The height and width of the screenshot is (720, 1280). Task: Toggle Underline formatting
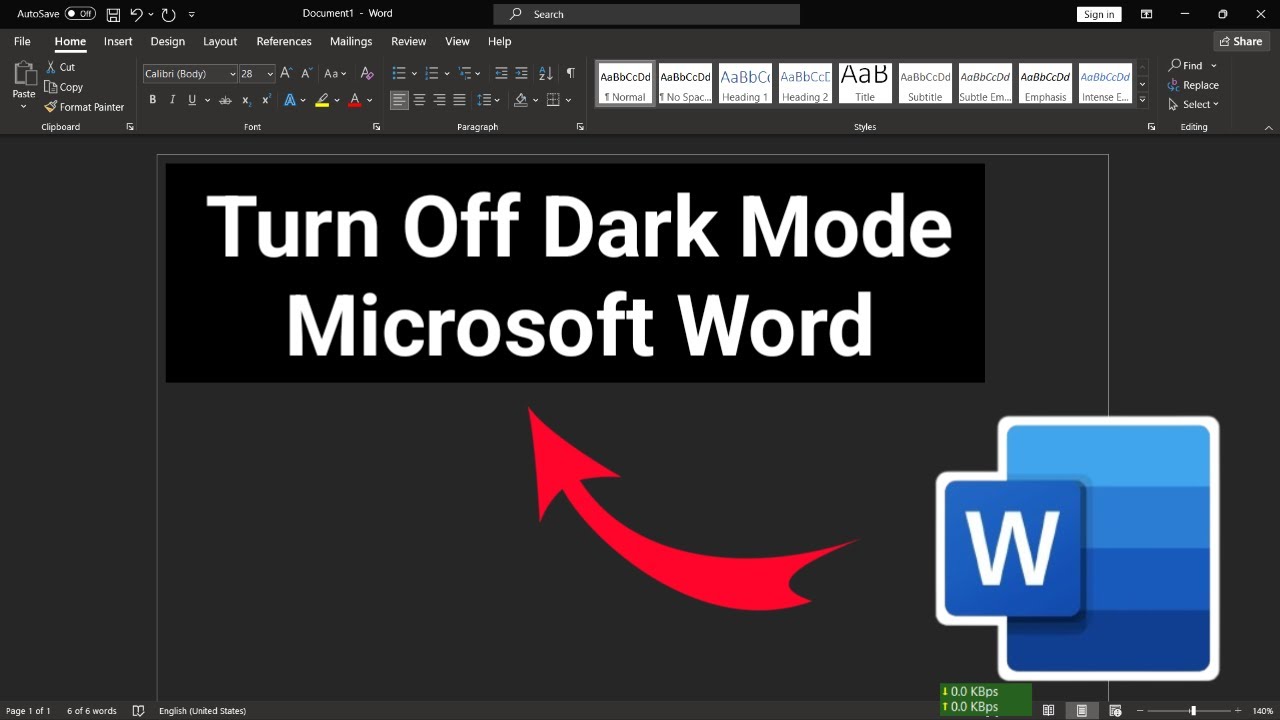(x=192, y=100)
